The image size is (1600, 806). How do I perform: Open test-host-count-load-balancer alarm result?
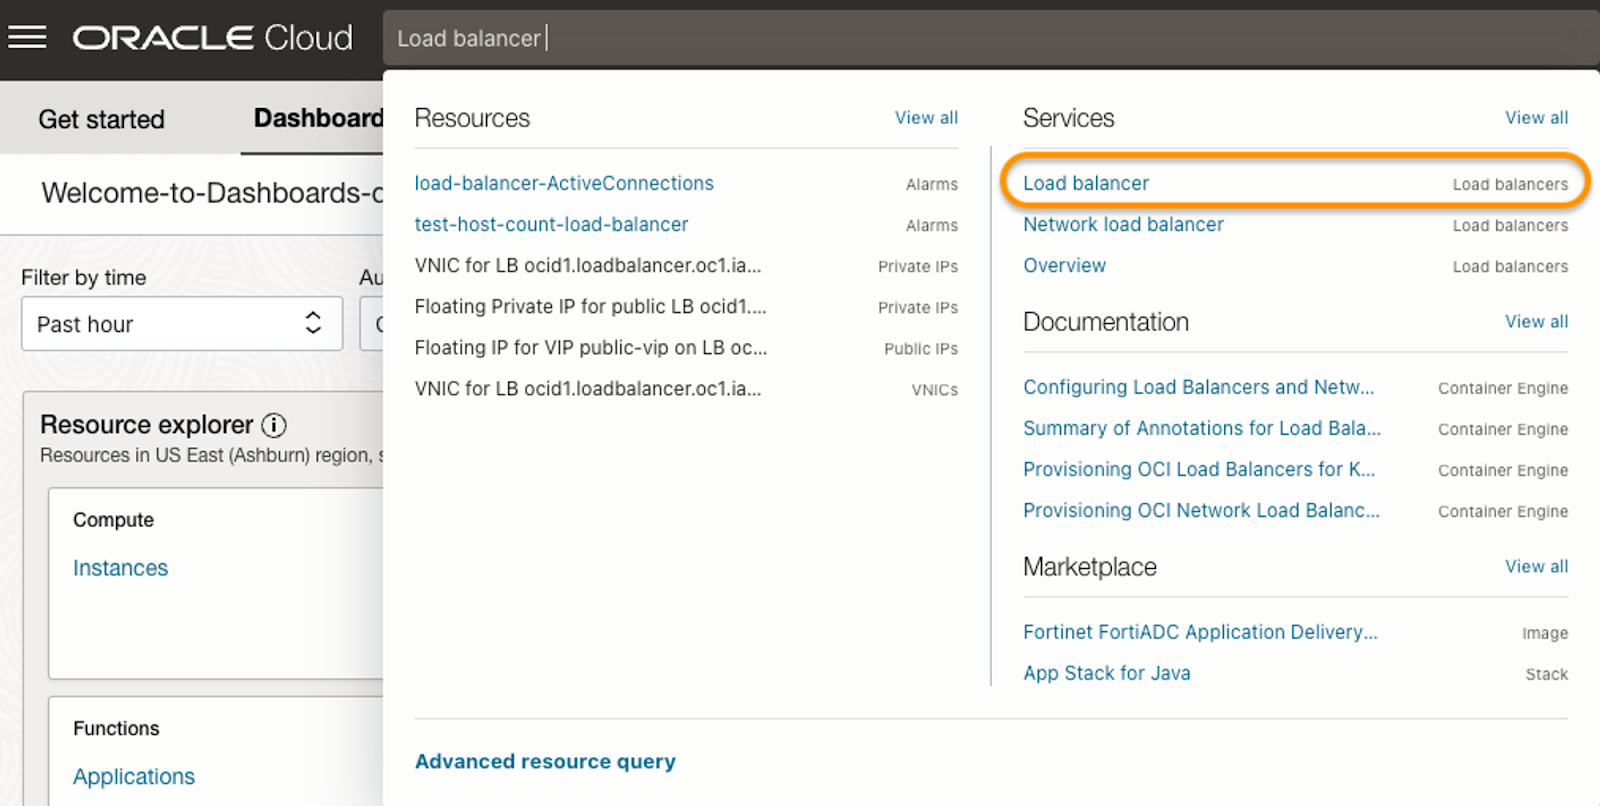pyautogui.click(x=551, y=225)
